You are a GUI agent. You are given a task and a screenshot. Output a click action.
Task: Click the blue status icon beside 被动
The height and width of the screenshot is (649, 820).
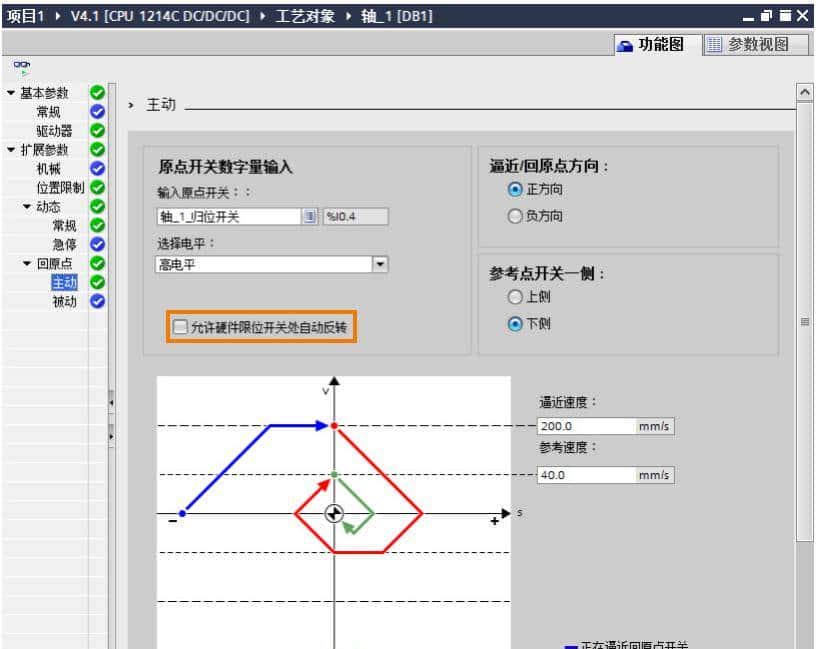click(96, 300)
